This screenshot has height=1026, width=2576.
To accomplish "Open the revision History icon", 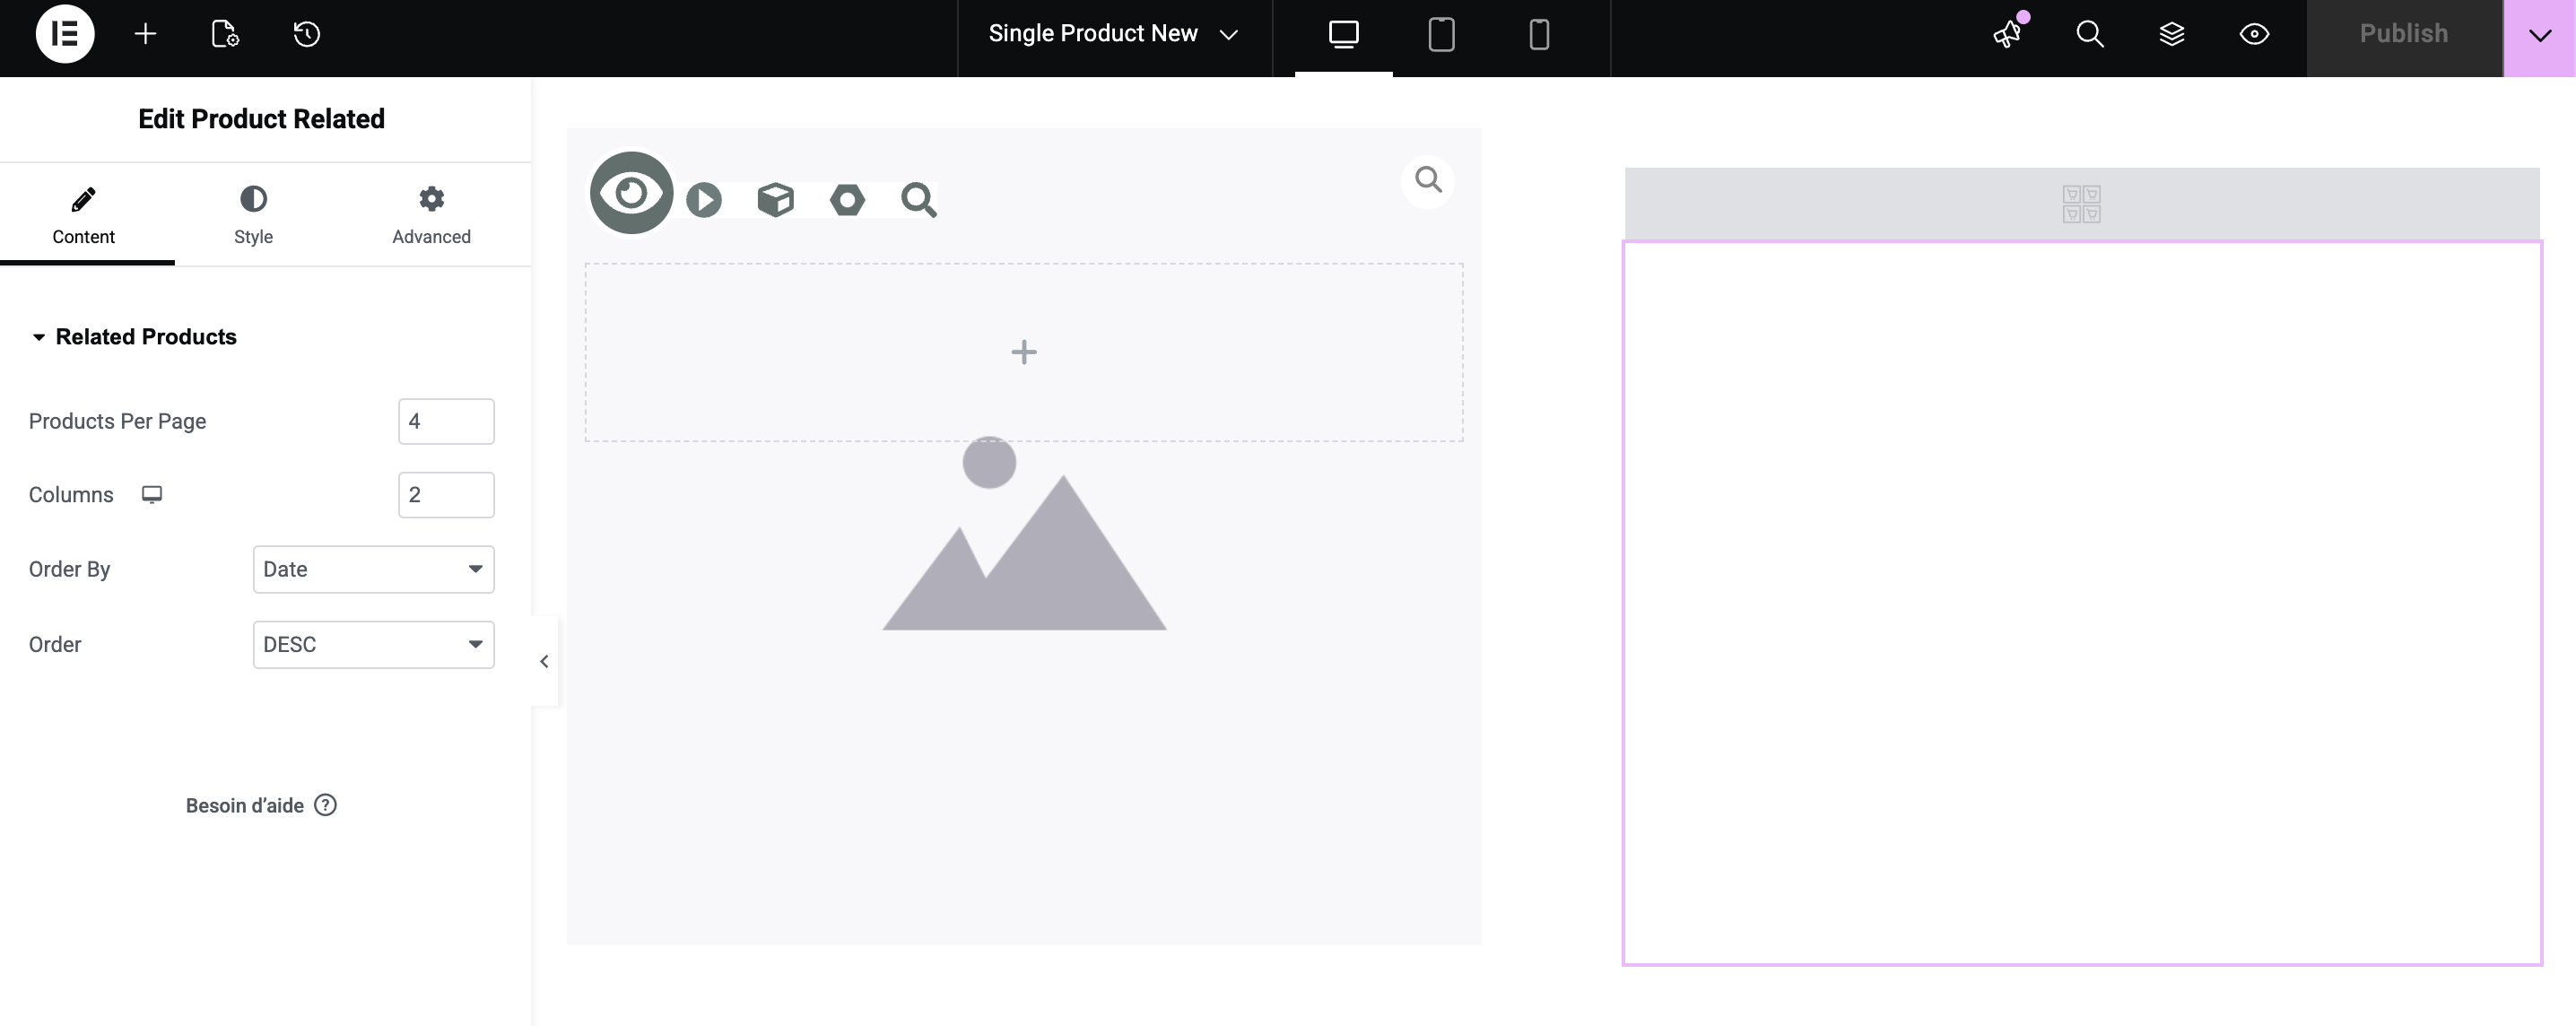I will (x=306, y=34).
